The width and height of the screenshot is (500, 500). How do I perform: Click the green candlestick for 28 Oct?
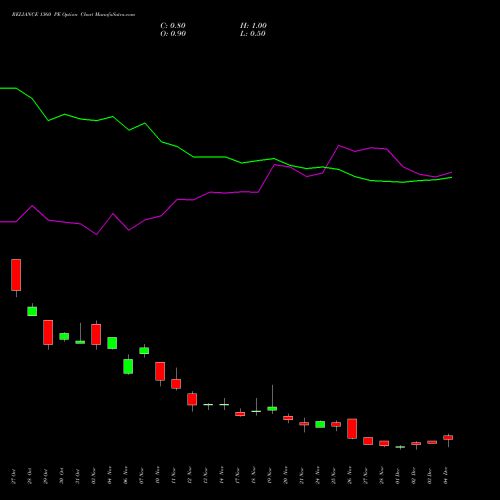coord(32,311)
